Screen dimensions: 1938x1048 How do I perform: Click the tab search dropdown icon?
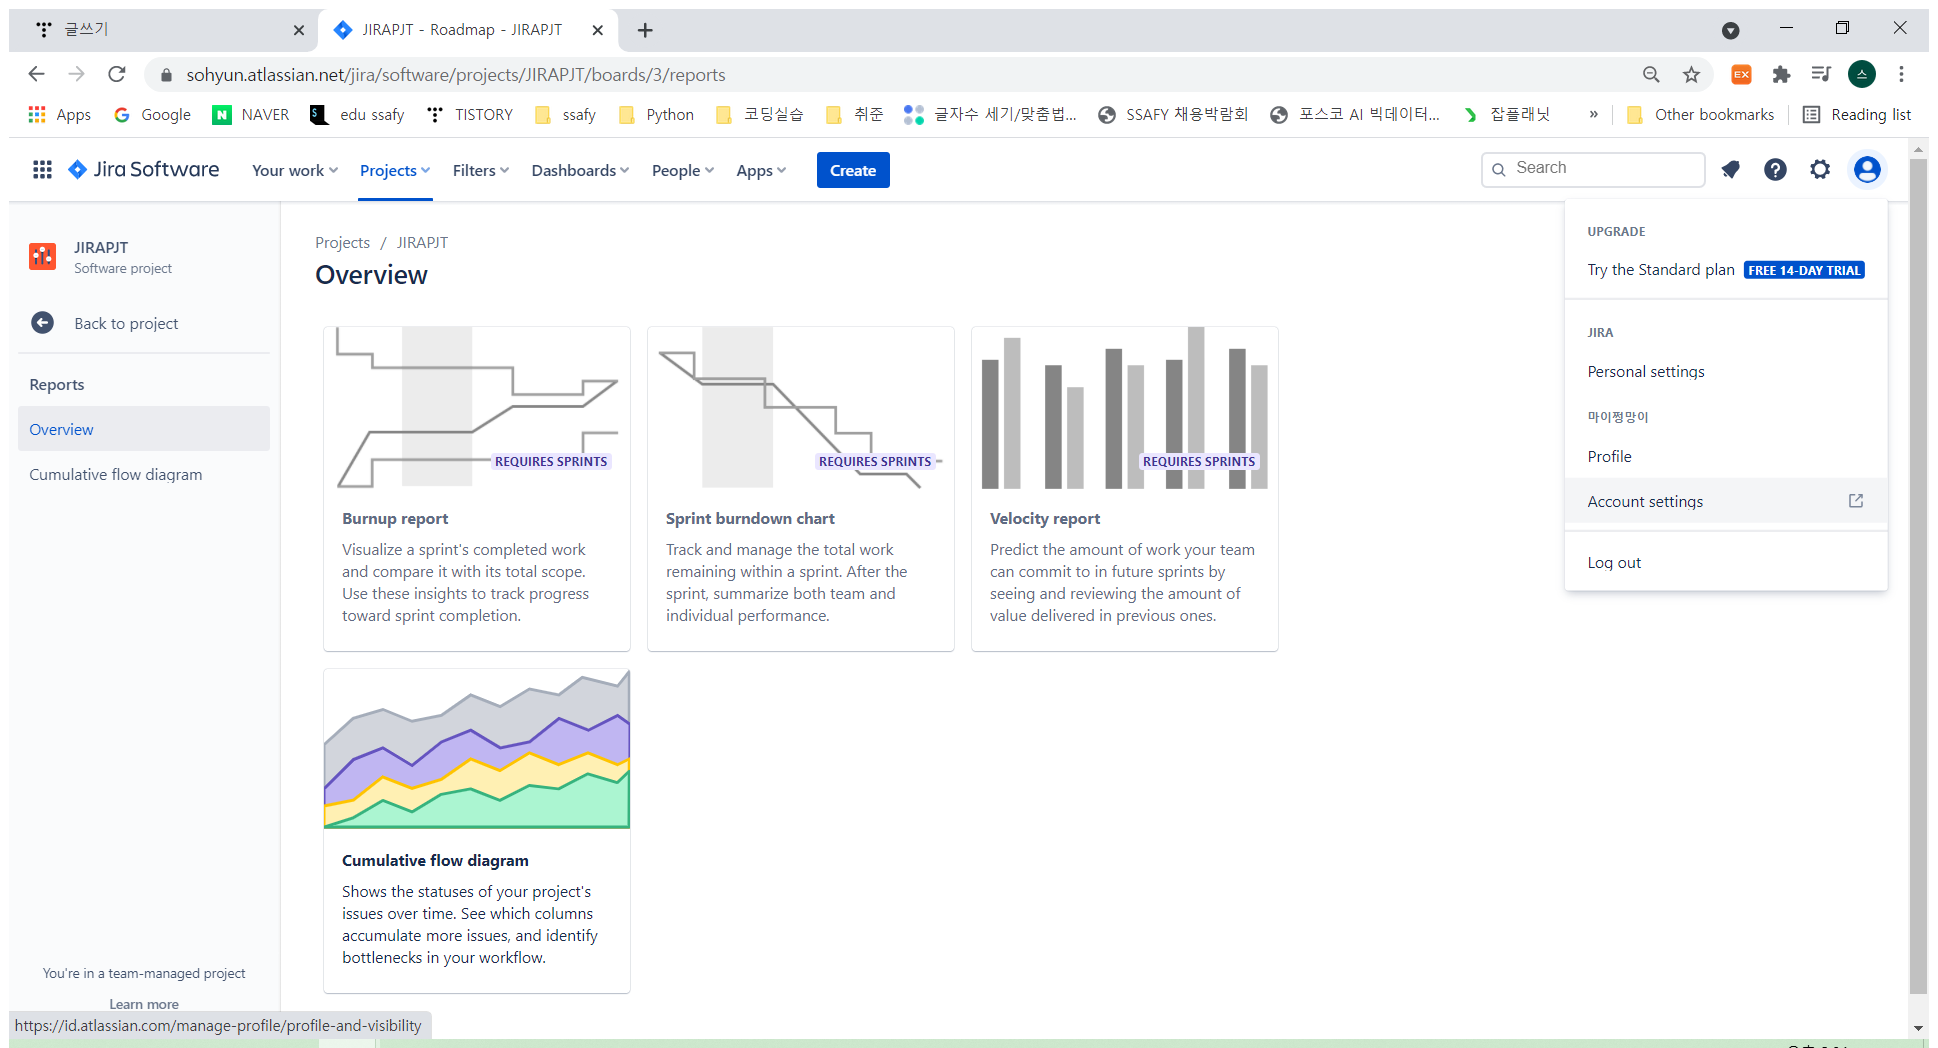point(1730,30)
